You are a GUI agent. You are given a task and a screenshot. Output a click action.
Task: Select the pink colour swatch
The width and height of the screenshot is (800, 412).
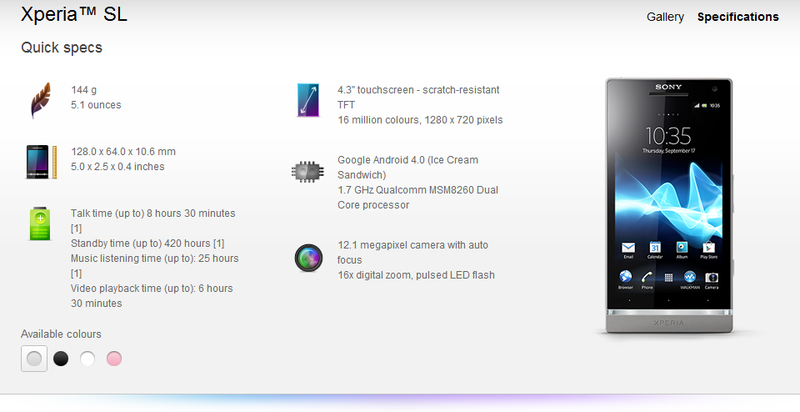click(114, 358)
